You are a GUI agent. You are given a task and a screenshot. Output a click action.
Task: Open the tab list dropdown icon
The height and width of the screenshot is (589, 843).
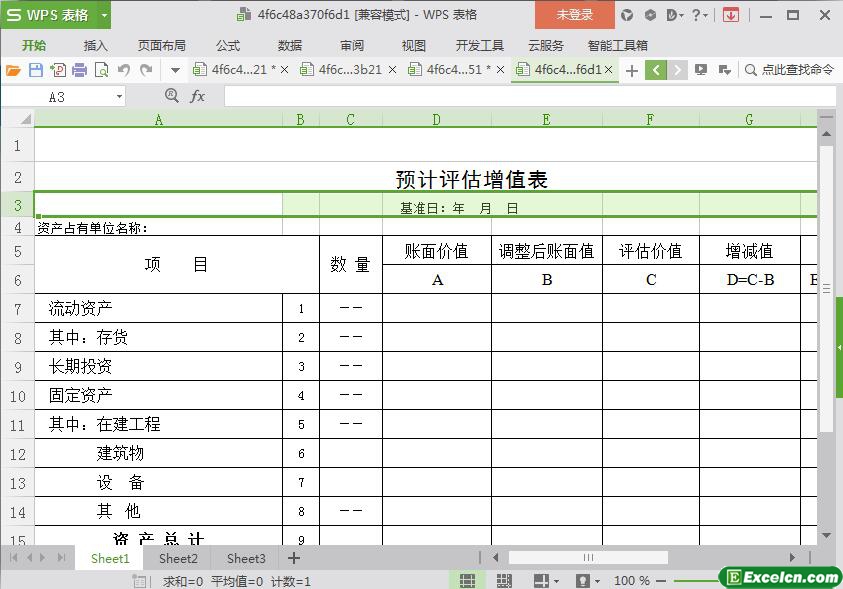coord(725,70)
